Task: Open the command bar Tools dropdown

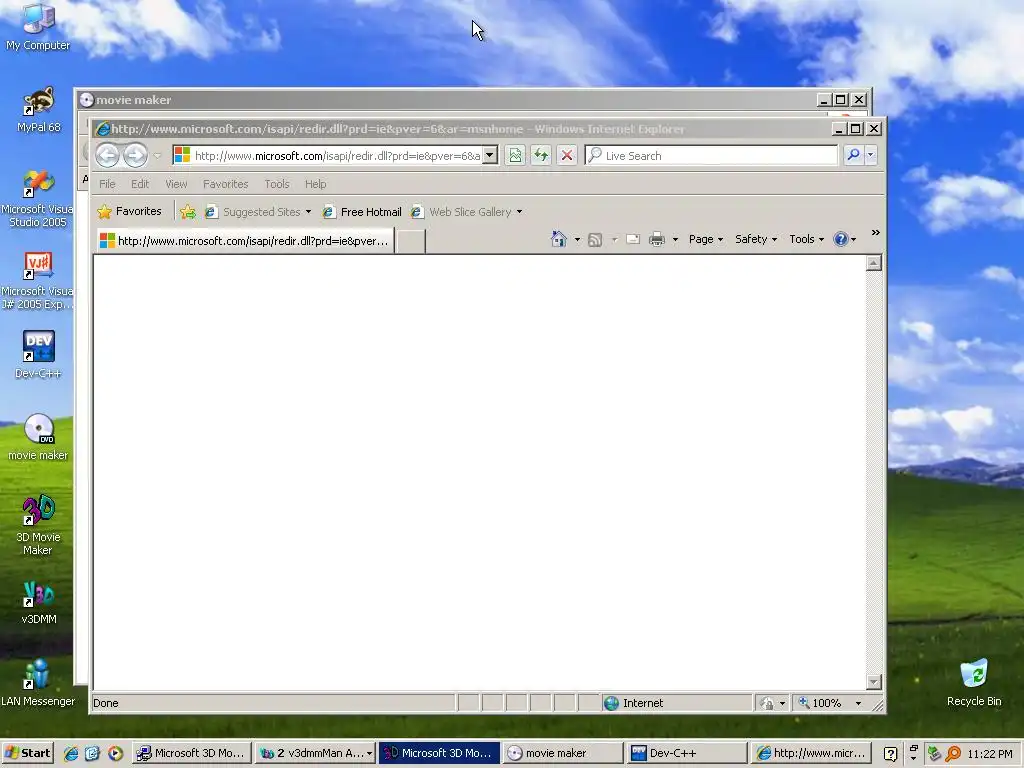Action: [807, 239]
